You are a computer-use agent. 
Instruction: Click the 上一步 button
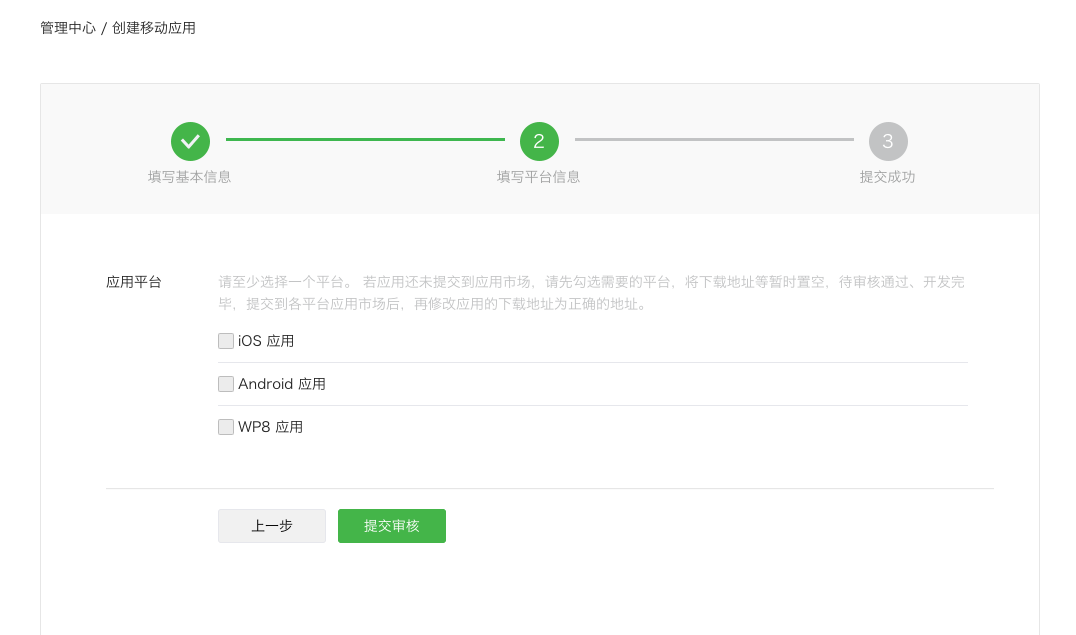click(271, 526)
